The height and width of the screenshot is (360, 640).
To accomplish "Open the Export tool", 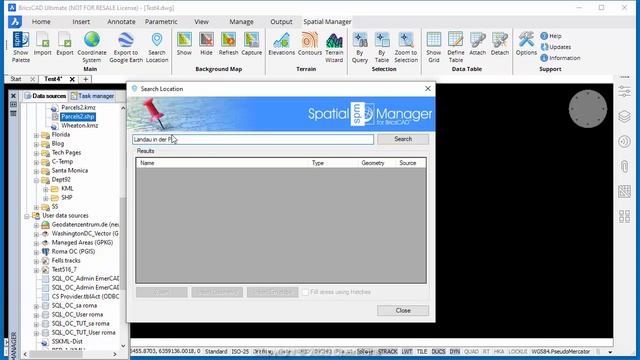I will 64,44.
